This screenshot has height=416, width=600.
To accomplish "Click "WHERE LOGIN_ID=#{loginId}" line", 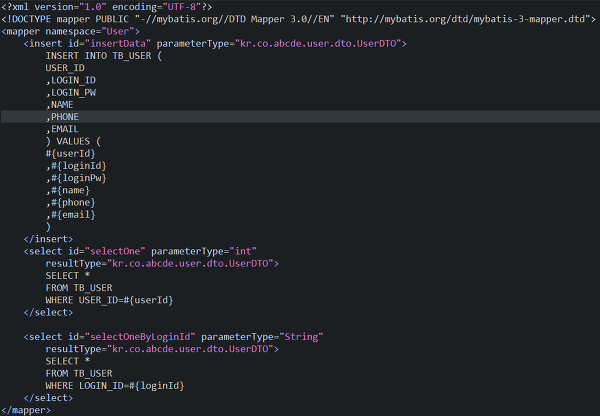I will (x=115, y=386).
